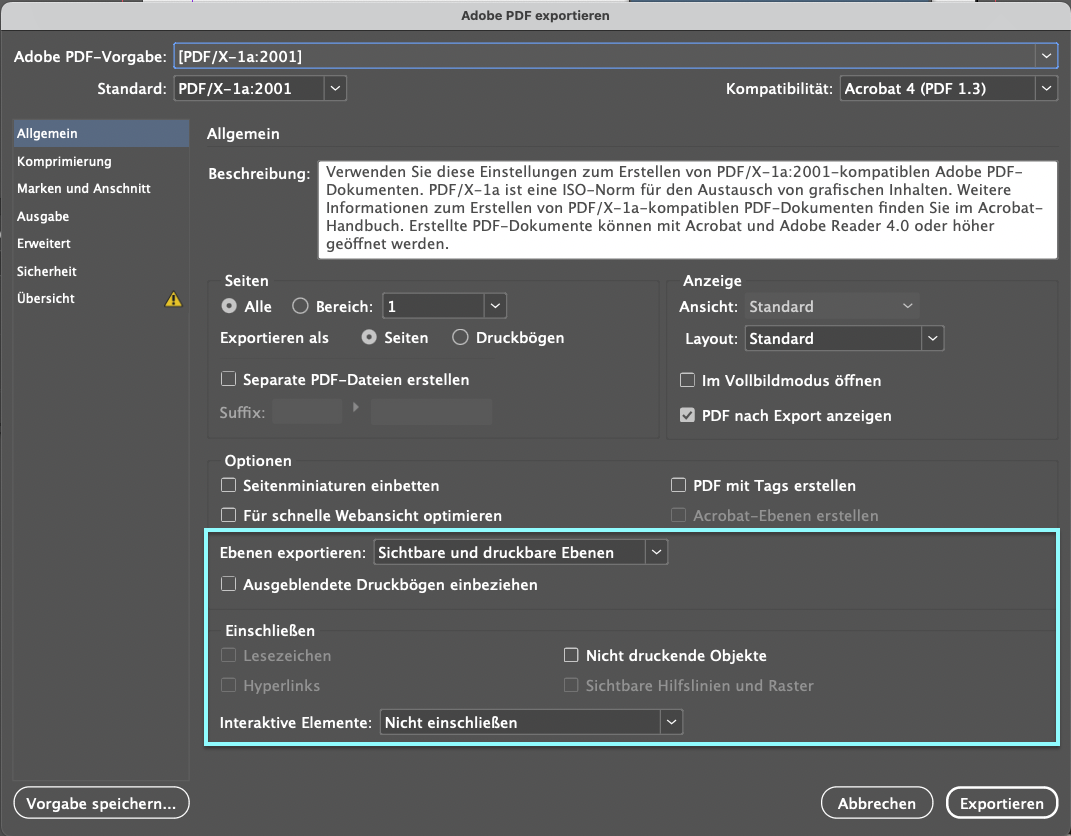The height and width of the screenshot is (836, 1071).
Task: Open the Layout Standard dropdown
Action: (x=932, y=338)
